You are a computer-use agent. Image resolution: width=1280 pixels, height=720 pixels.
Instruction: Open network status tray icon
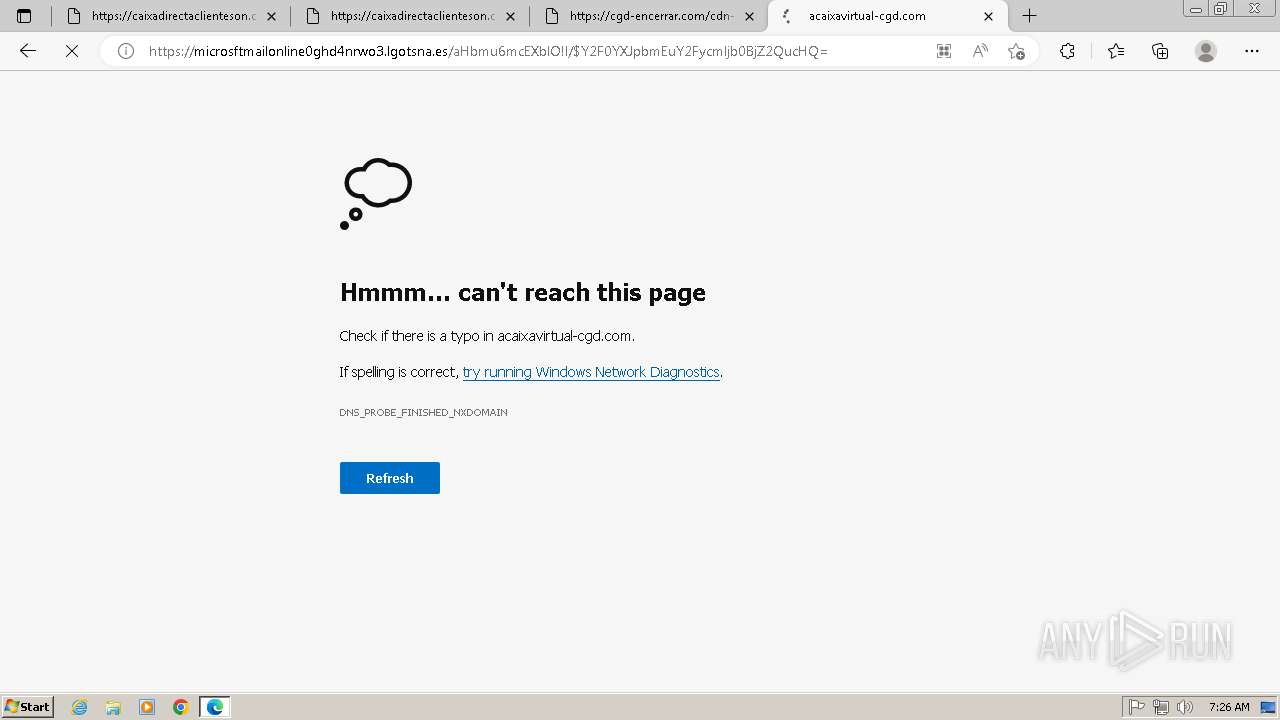pyautogui.click(x=1161, y=707)
